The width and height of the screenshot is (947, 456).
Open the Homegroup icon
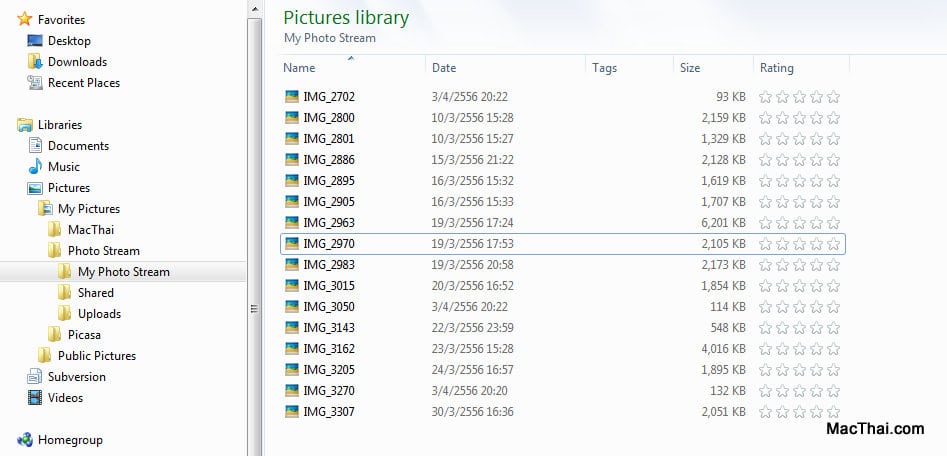pyautogui.click(x=25, y=440)
